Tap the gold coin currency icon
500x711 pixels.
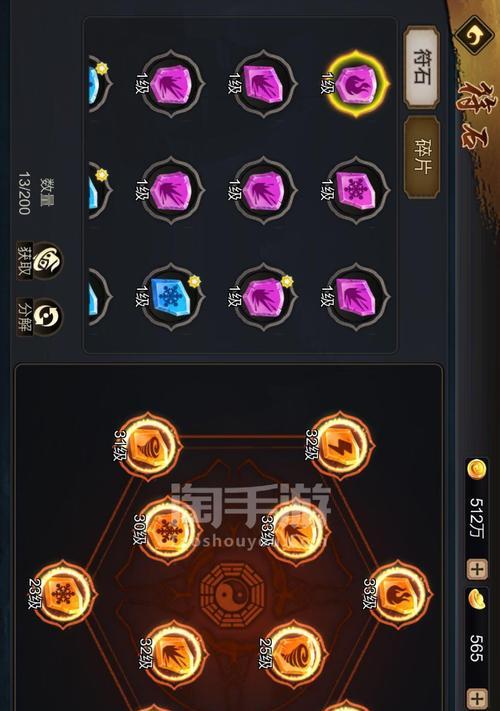click(476, 470)
